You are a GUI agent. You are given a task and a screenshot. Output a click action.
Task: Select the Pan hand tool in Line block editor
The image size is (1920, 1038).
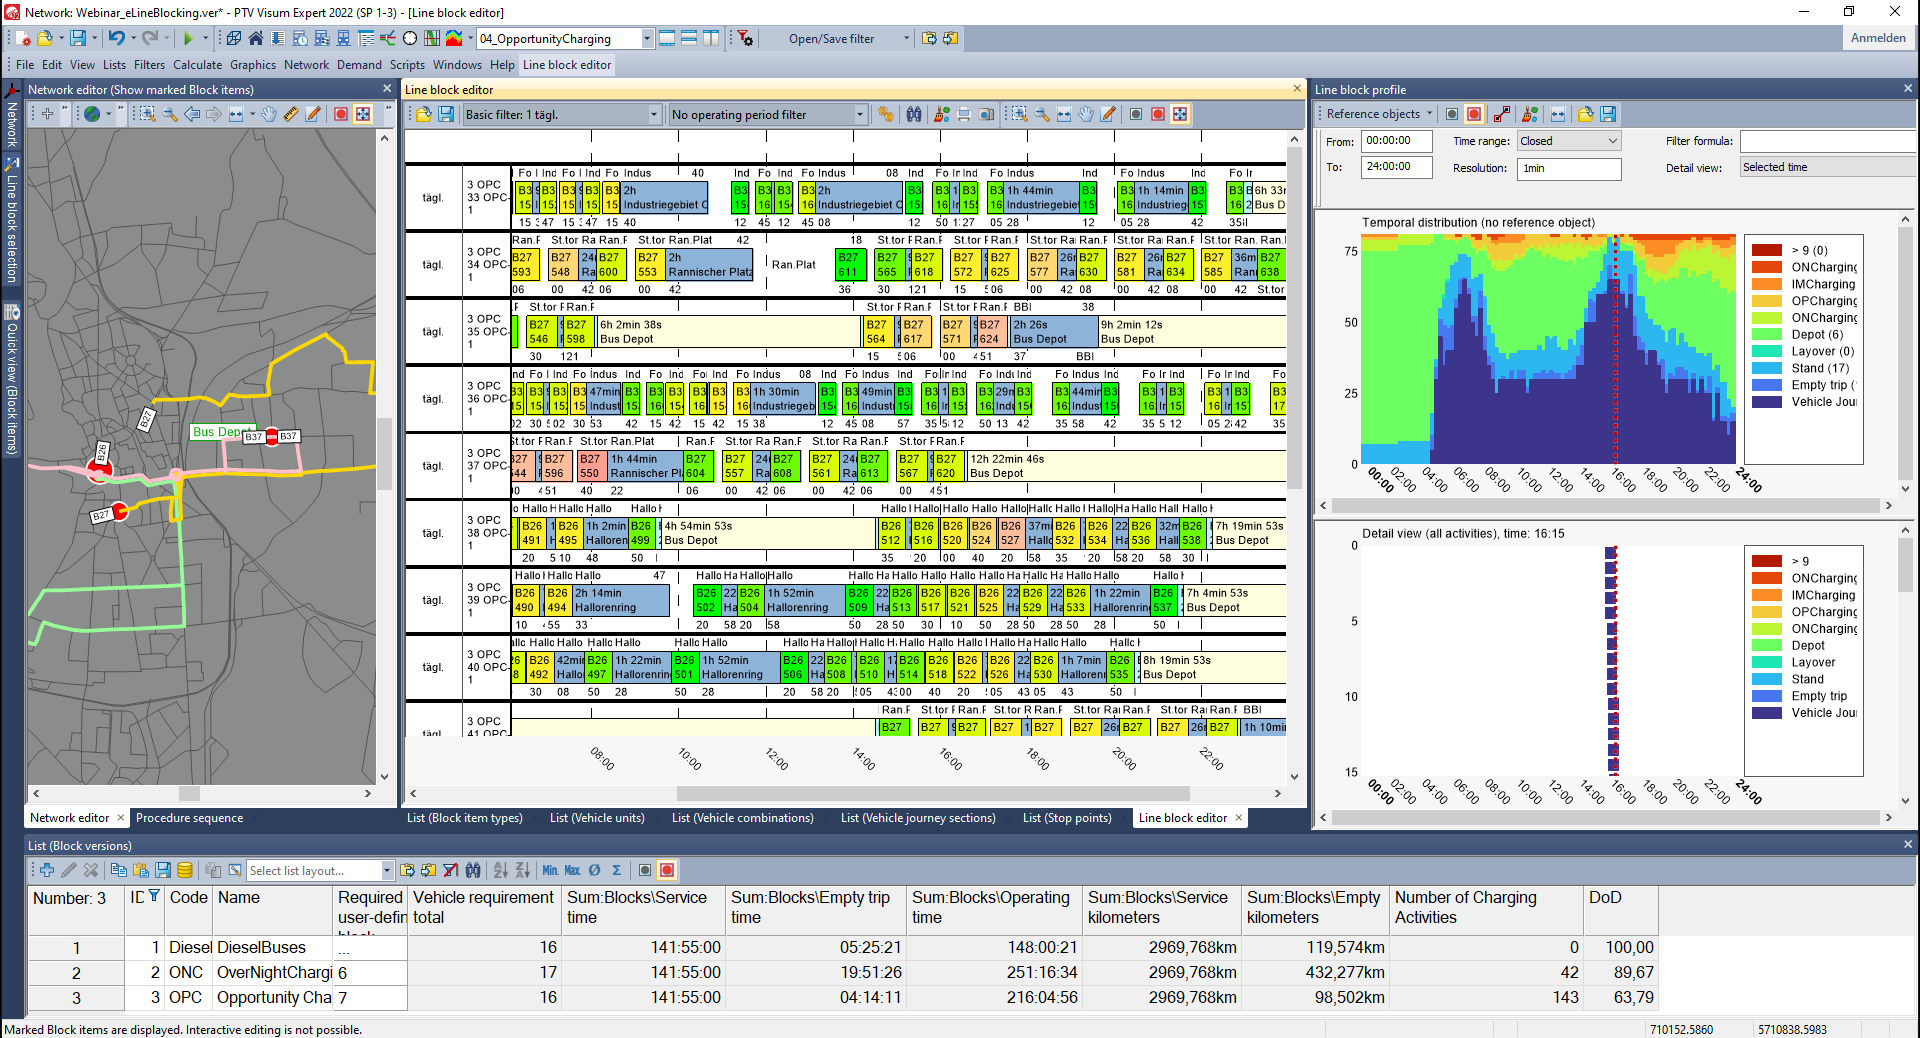1087,114
